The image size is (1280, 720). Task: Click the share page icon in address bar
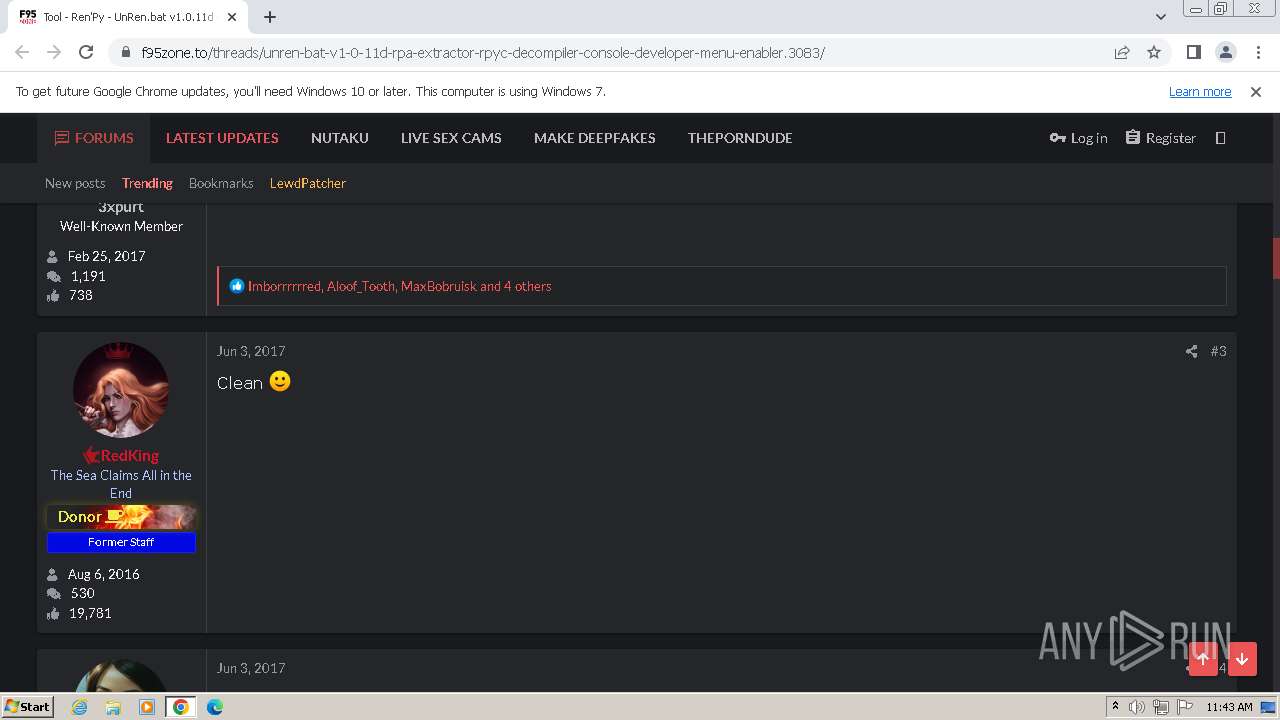point(1122,52)
